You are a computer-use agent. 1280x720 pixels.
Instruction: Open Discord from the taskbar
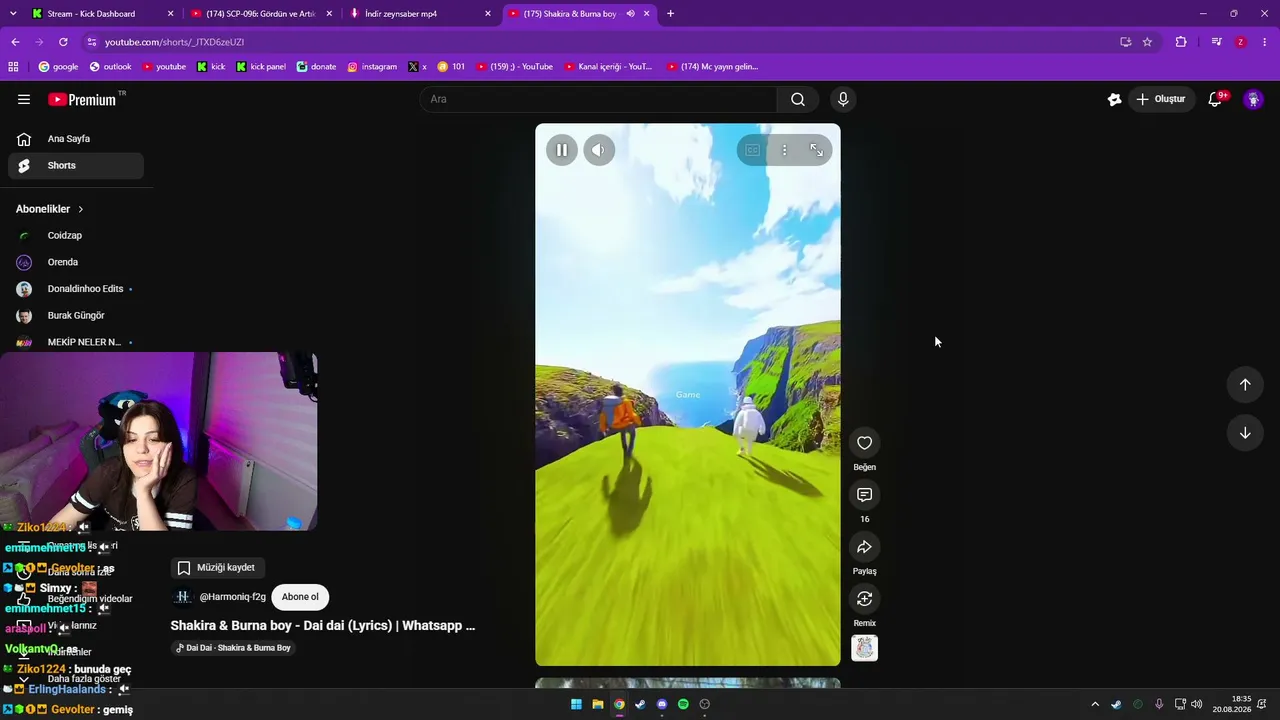(x=662, y=704)
